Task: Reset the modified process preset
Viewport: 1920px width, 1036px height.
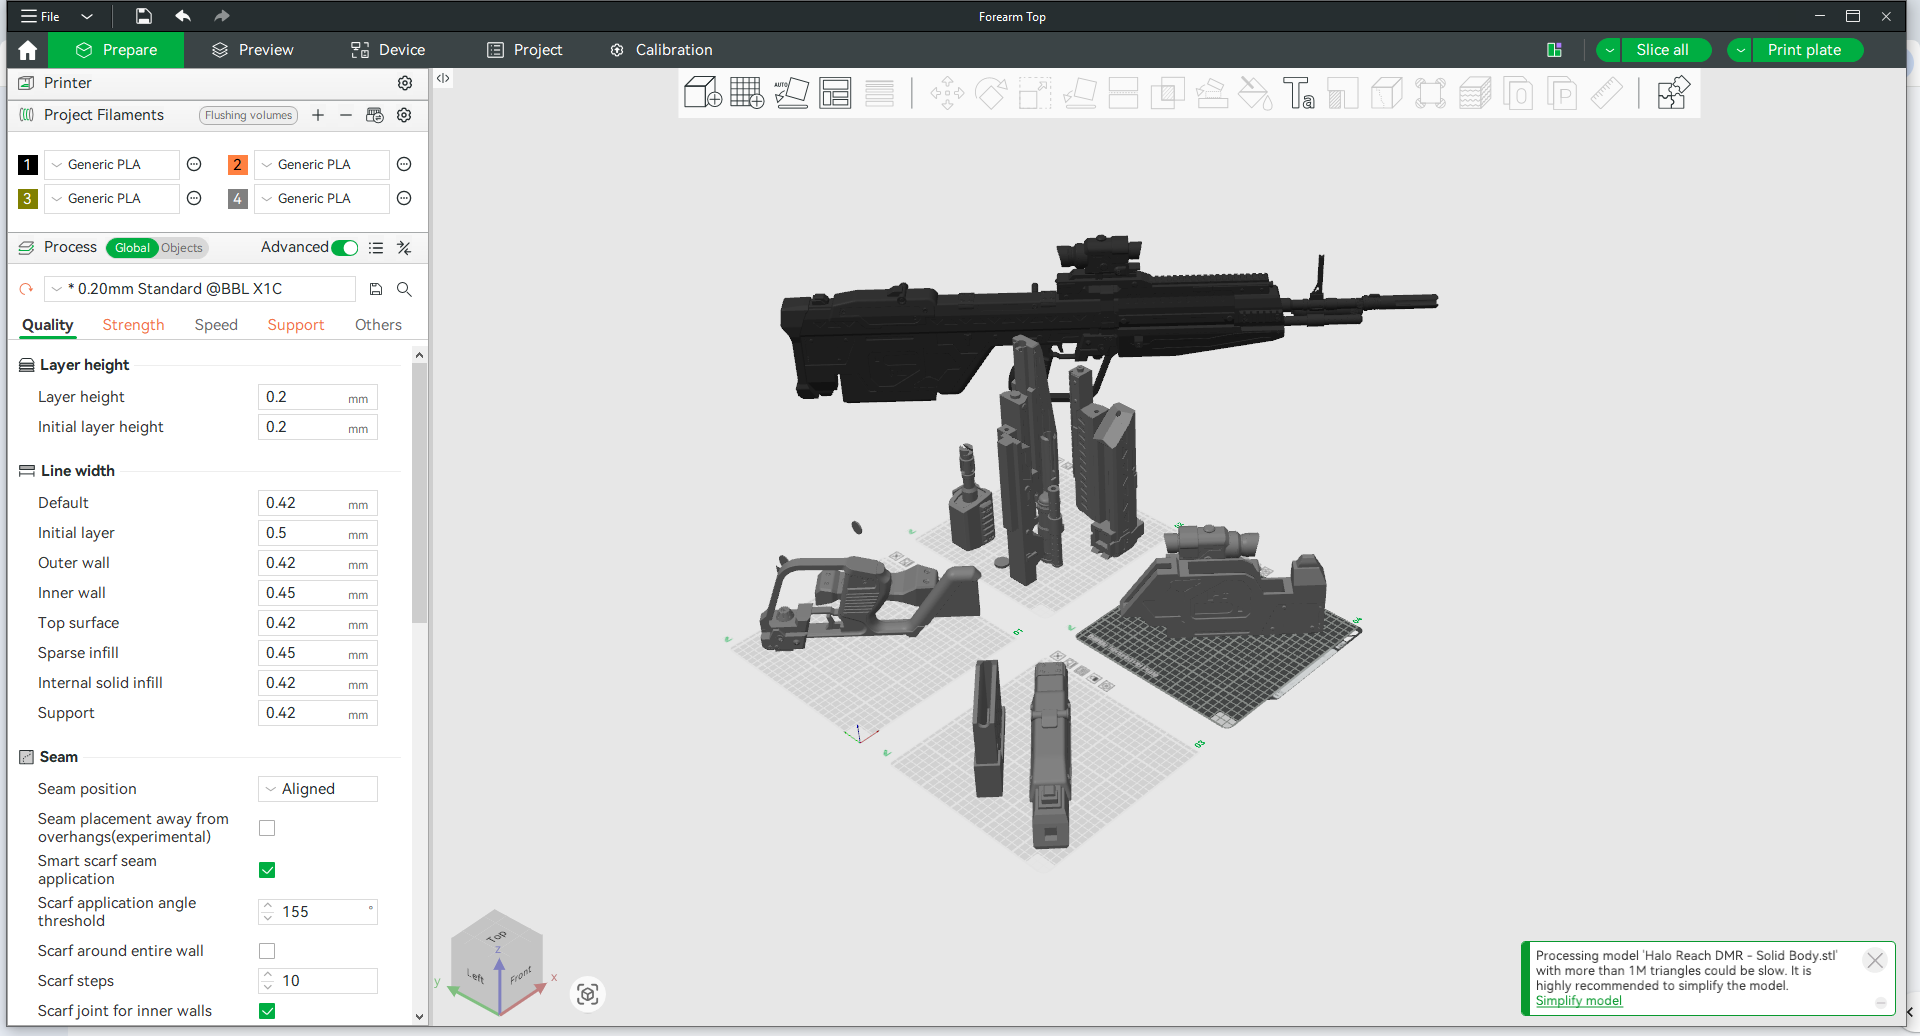Action: [26, 289]
